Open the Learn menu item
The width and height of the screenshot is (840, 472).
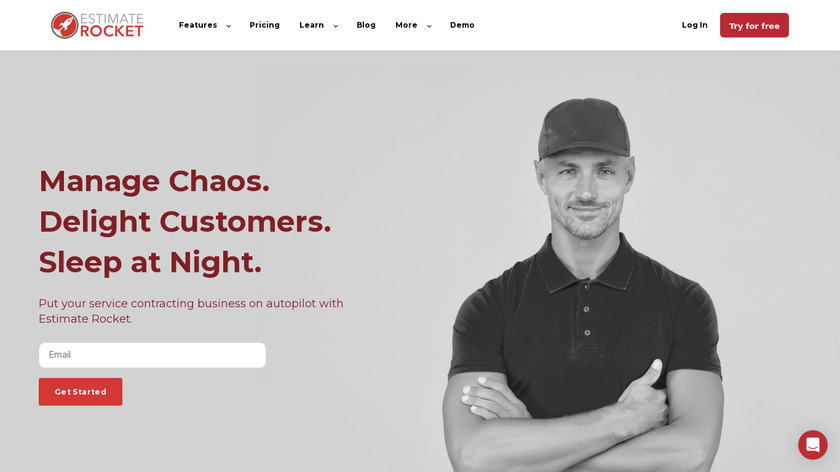pyautogui.click(x=312, y=25)
